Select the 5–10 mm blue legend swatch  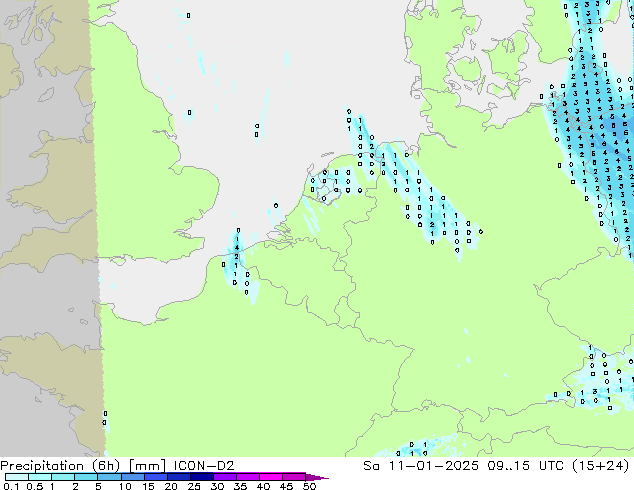click(109, 477)
